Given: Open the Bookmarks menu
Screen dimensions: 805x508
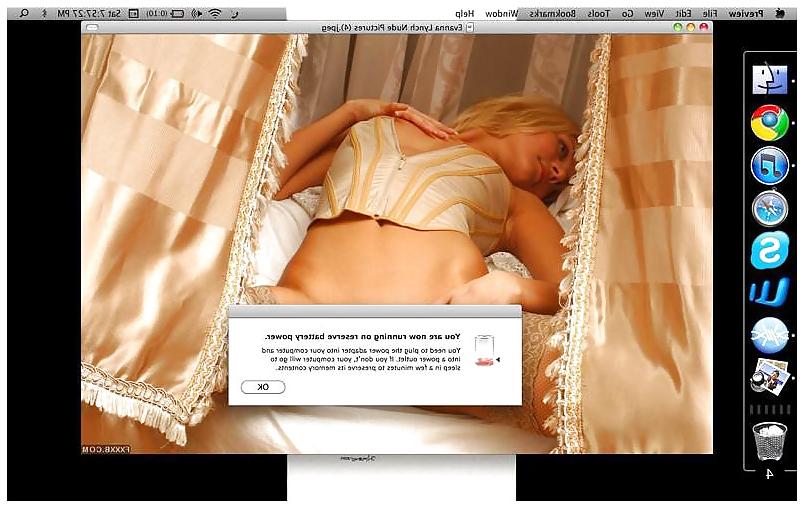Looking at the screenshot, I should click(552, 14).
